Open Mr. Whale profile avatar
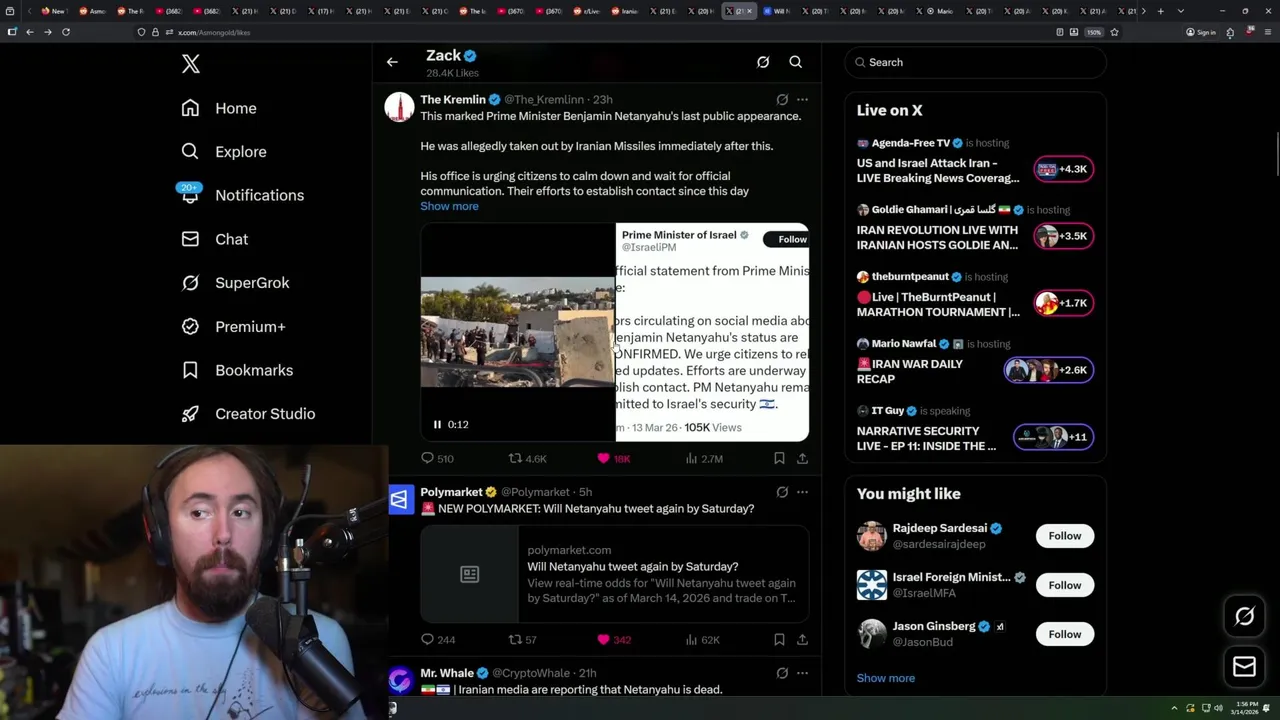Viewport: 1280px width, 720px height. coord(400,681)
